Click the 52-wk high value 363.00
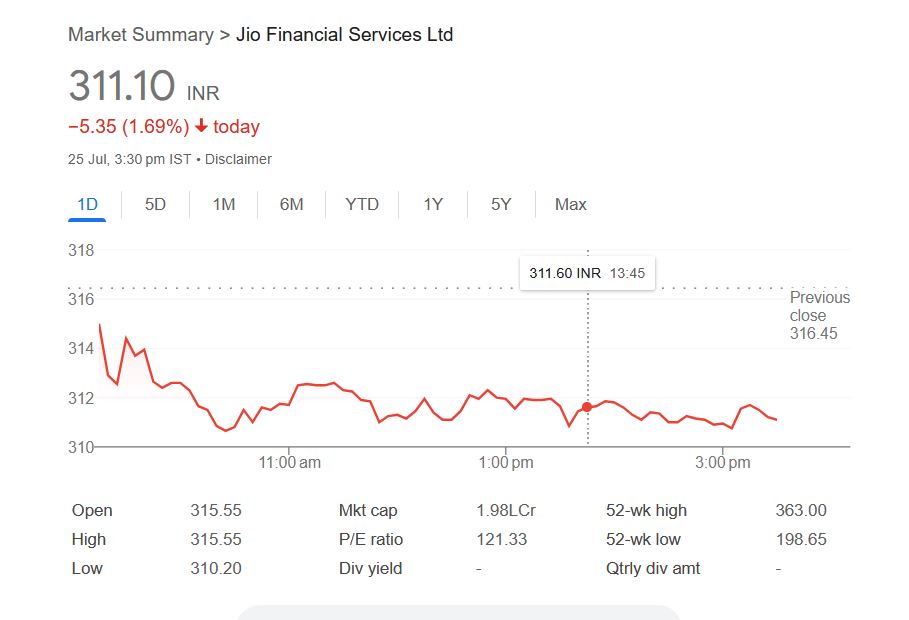 801,510
